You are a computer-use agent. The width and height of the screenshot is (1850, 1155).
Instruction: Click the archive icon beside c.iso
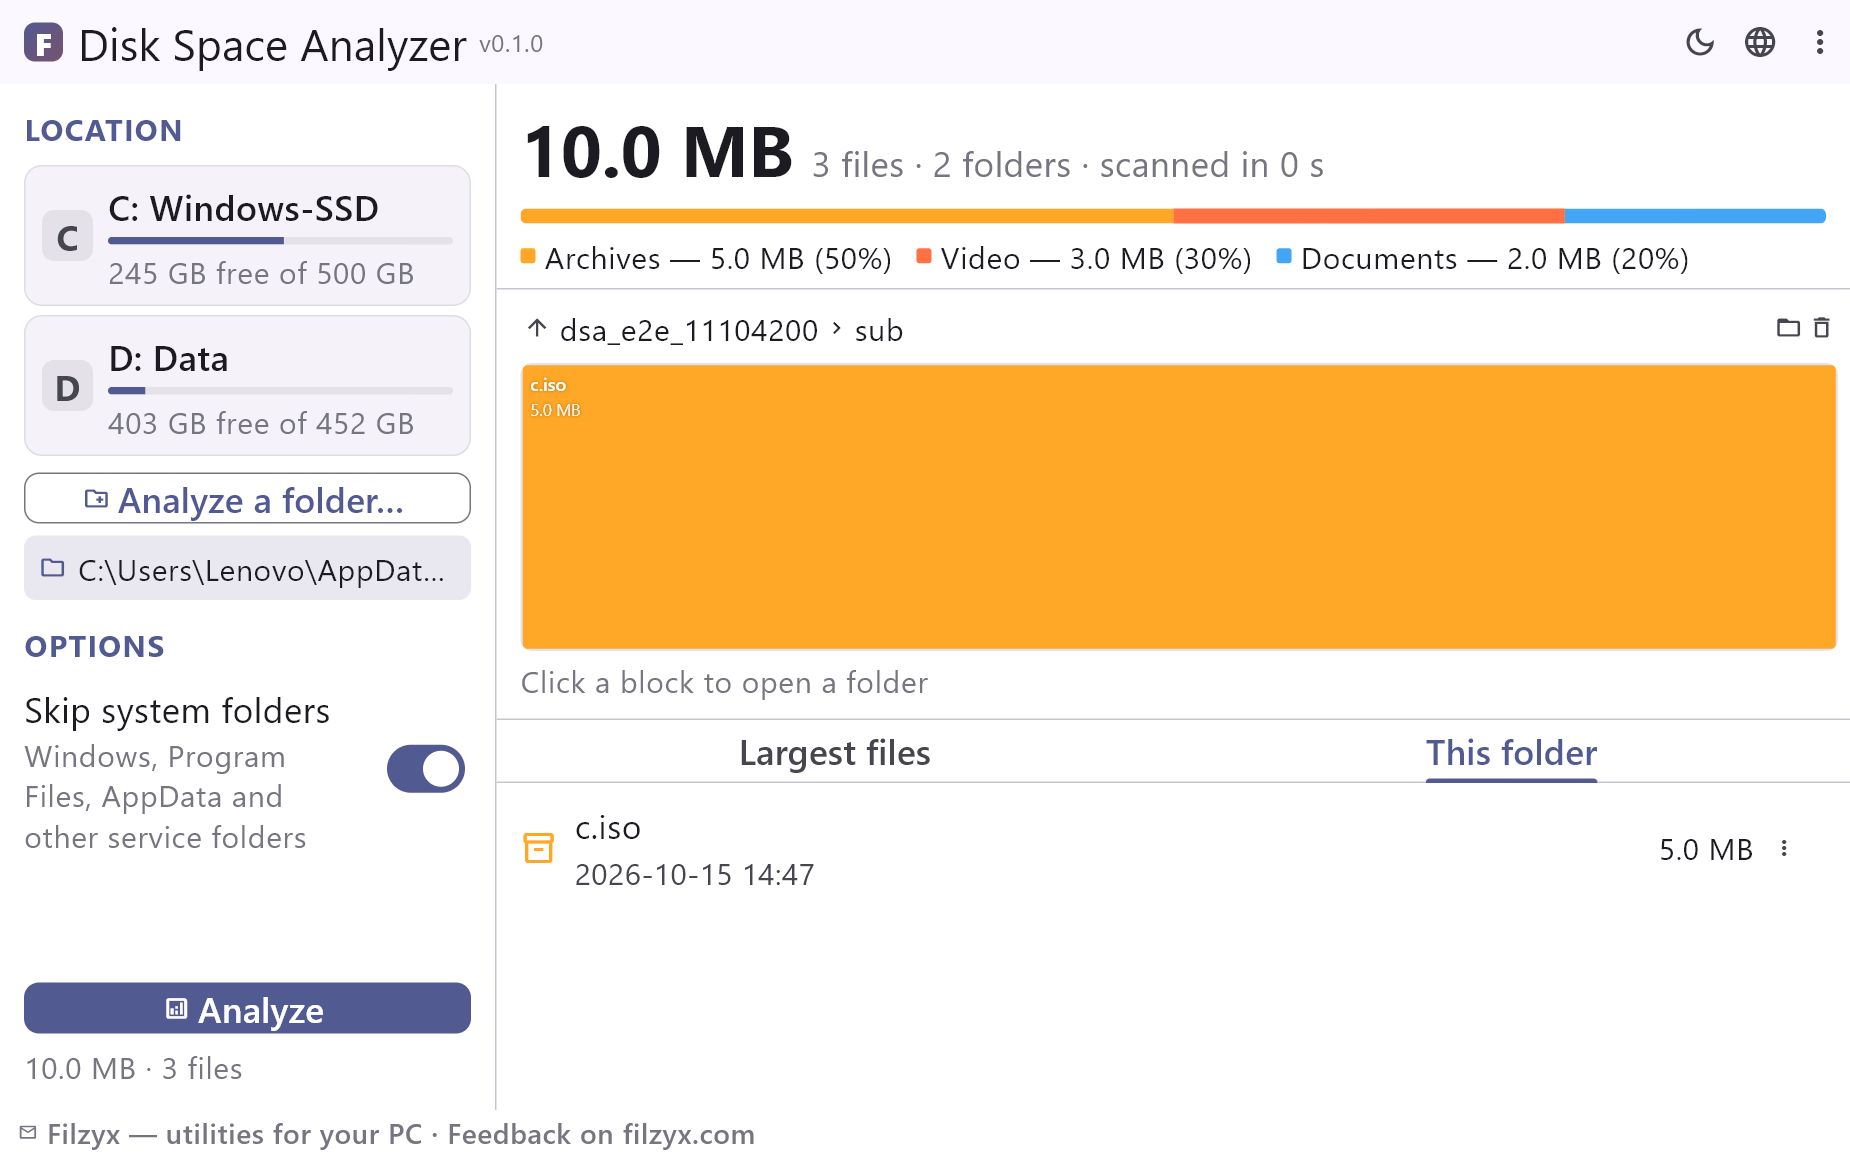click(x=539, y=848)
